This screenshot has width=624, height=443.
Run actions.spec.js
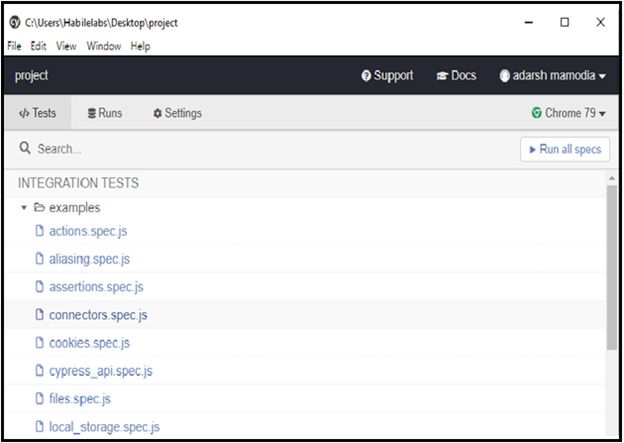point(88,231)
